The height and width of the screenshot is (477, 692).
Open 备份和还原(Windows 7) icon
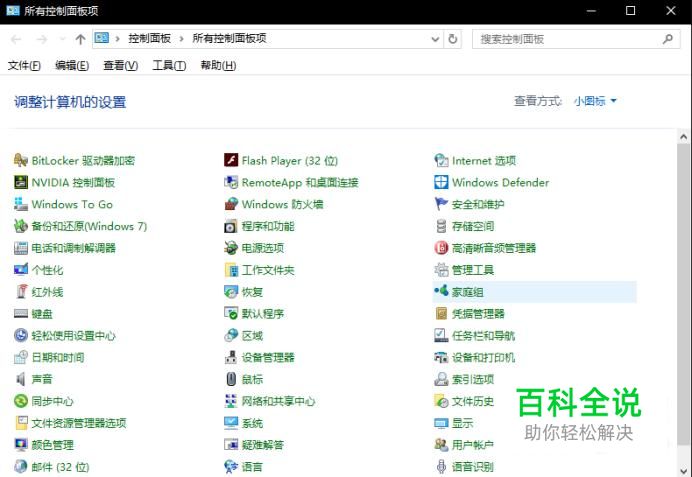(21, 226)
